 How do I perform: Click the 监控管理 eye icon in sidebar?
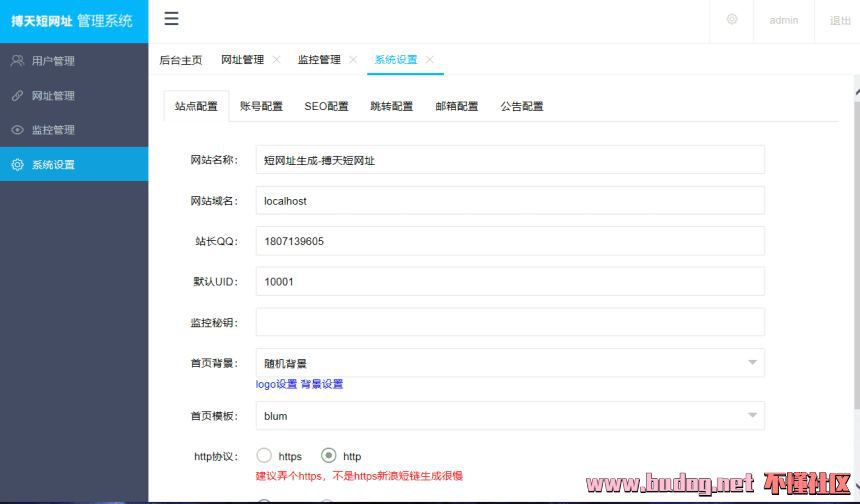pyautogui.click(x=17, y=130)
